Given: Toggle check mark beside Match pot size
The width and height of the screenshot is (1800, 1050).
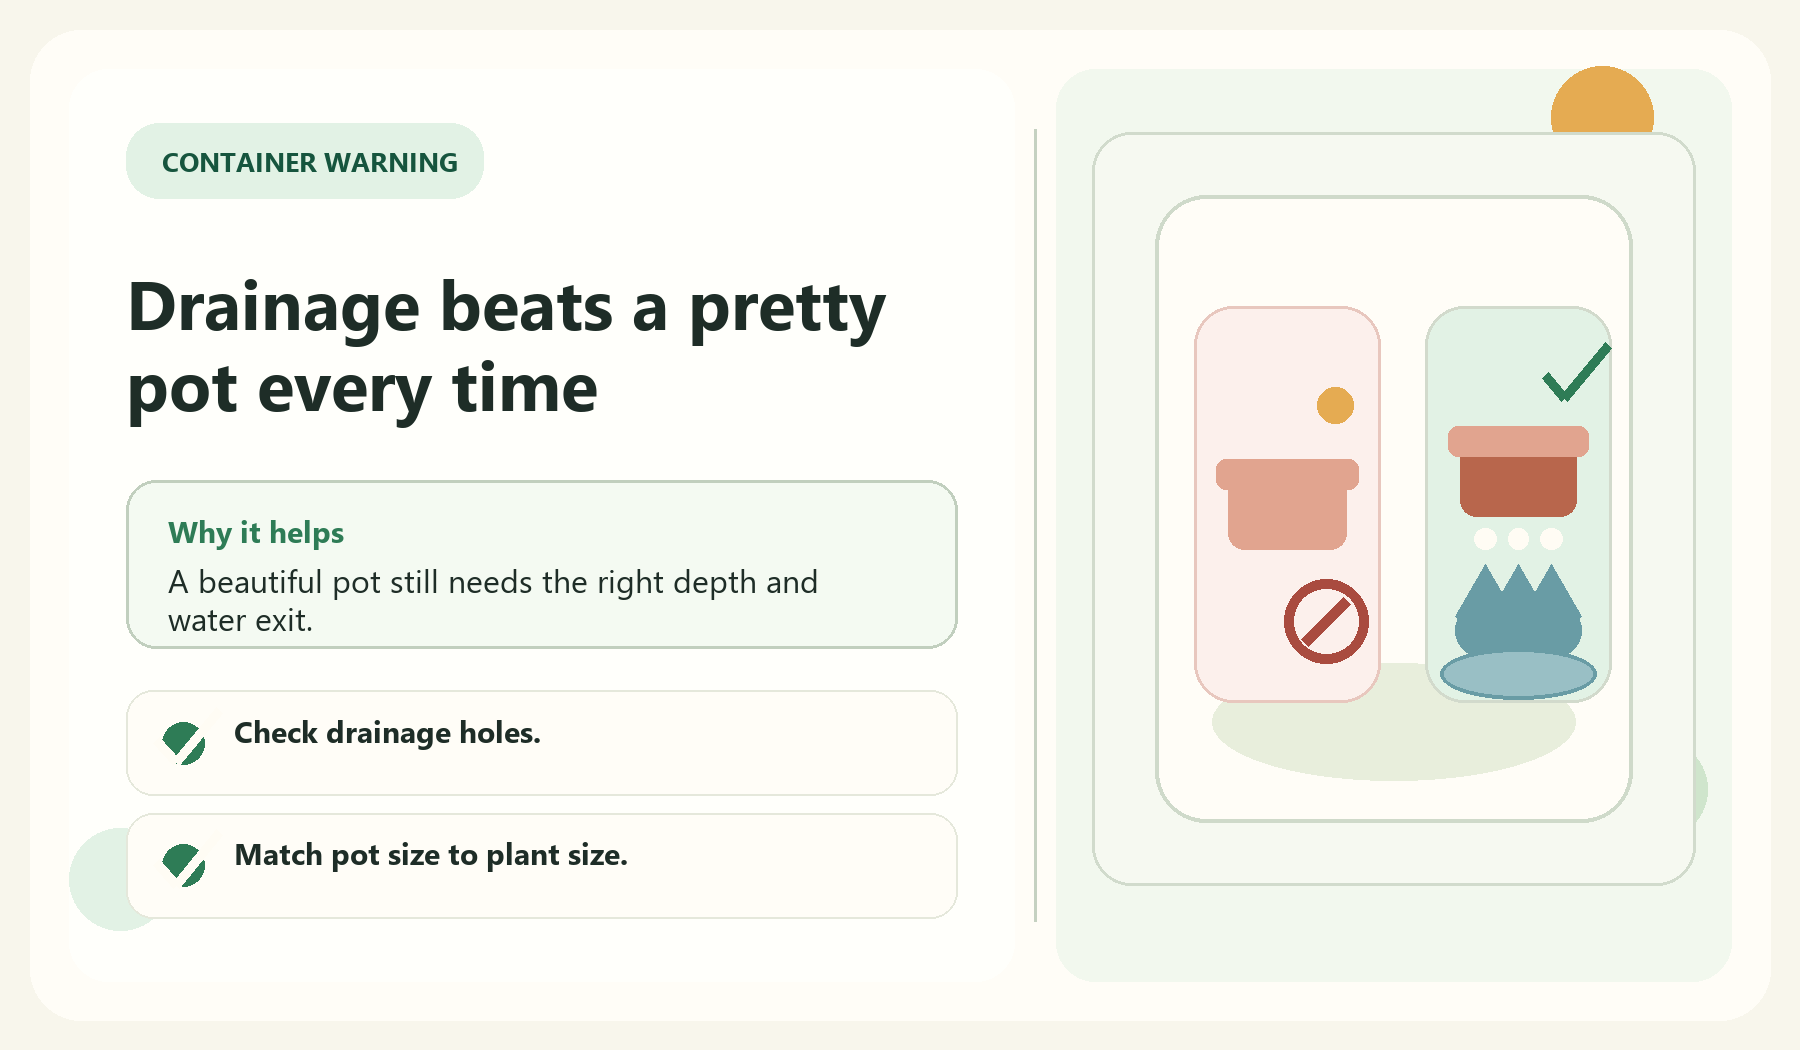Looking at the screenshot, I should point(184,865).
